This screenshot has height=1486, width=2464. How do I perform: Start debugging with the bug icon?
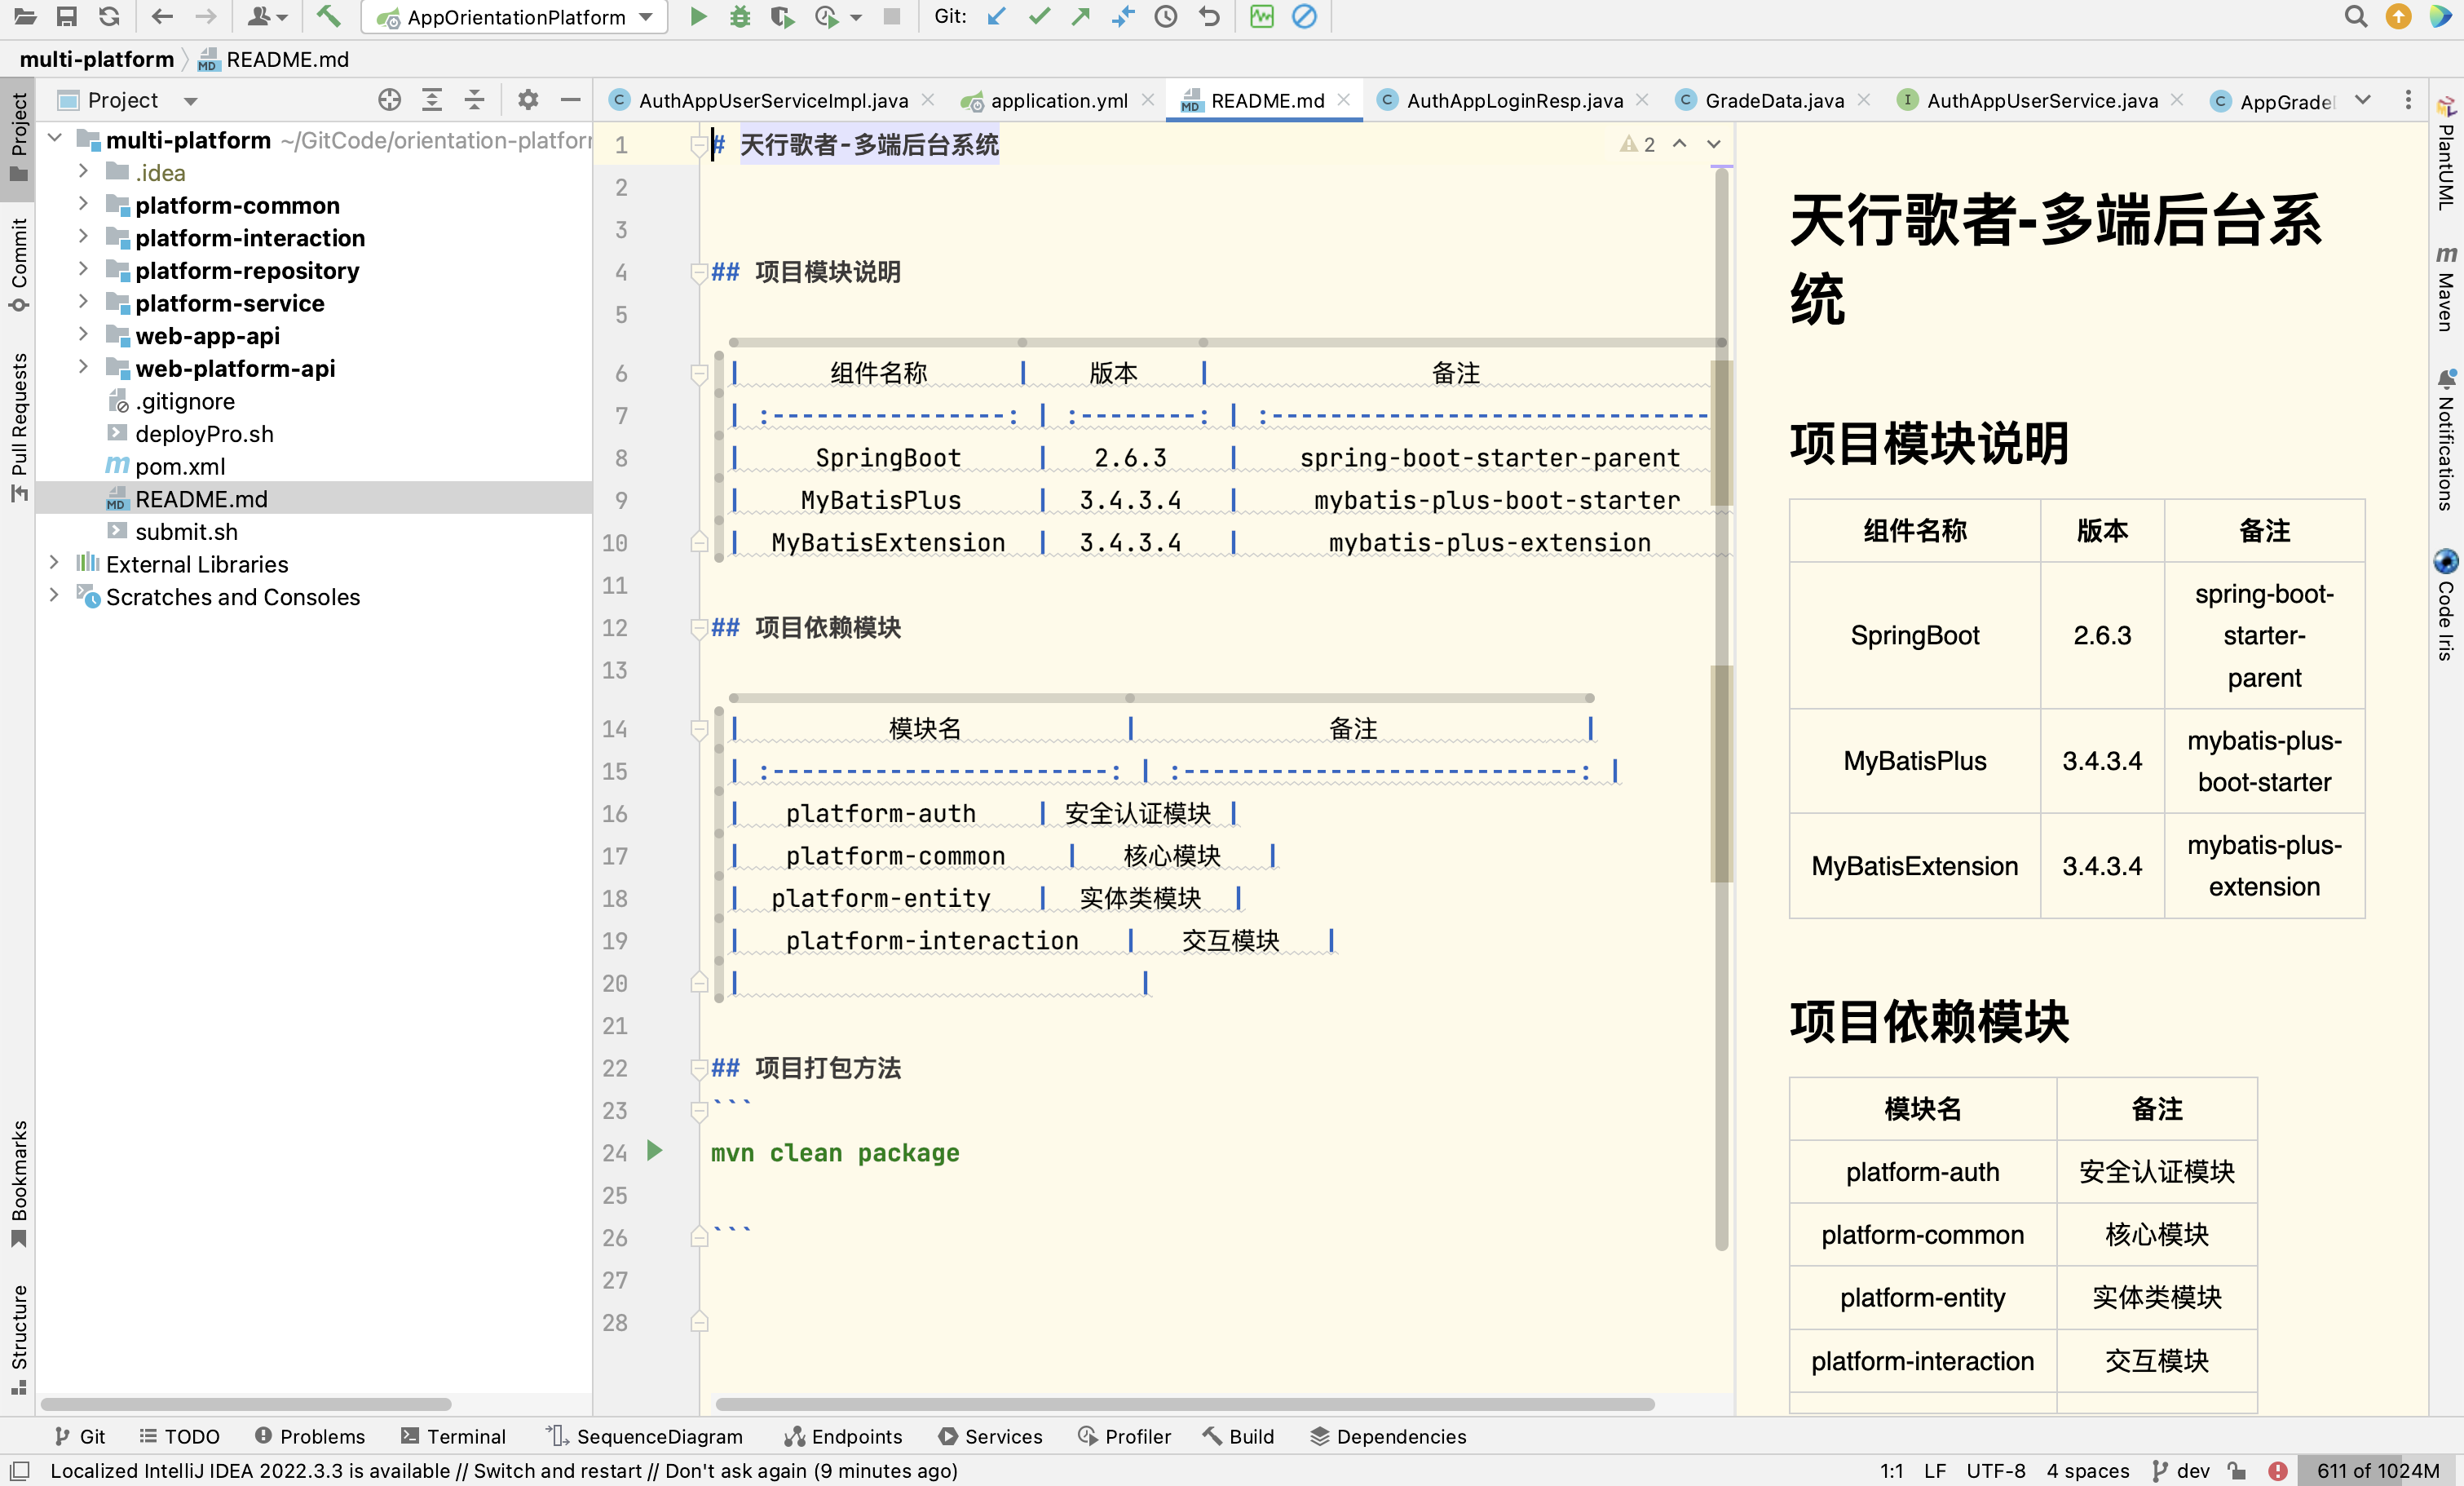pos(740,16)
